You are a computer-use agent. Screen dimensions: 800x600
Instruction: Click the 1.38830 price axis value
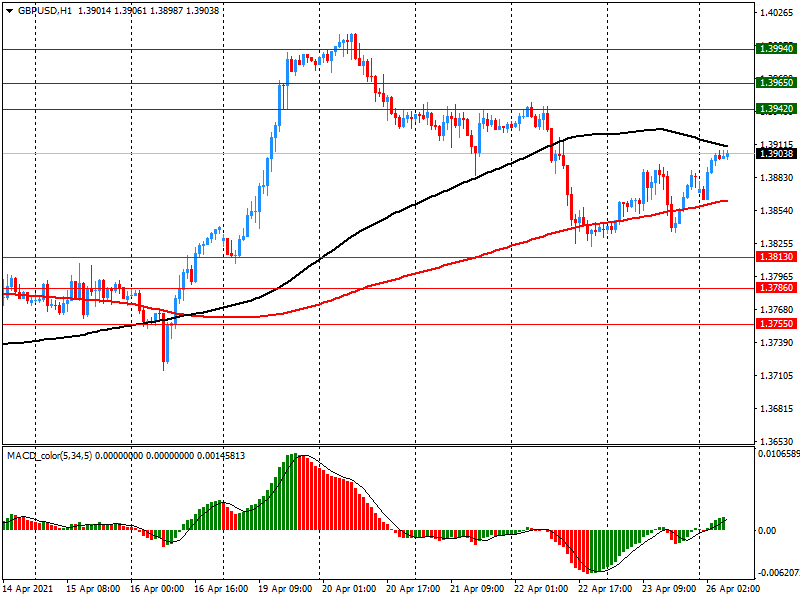coord(777,178)
